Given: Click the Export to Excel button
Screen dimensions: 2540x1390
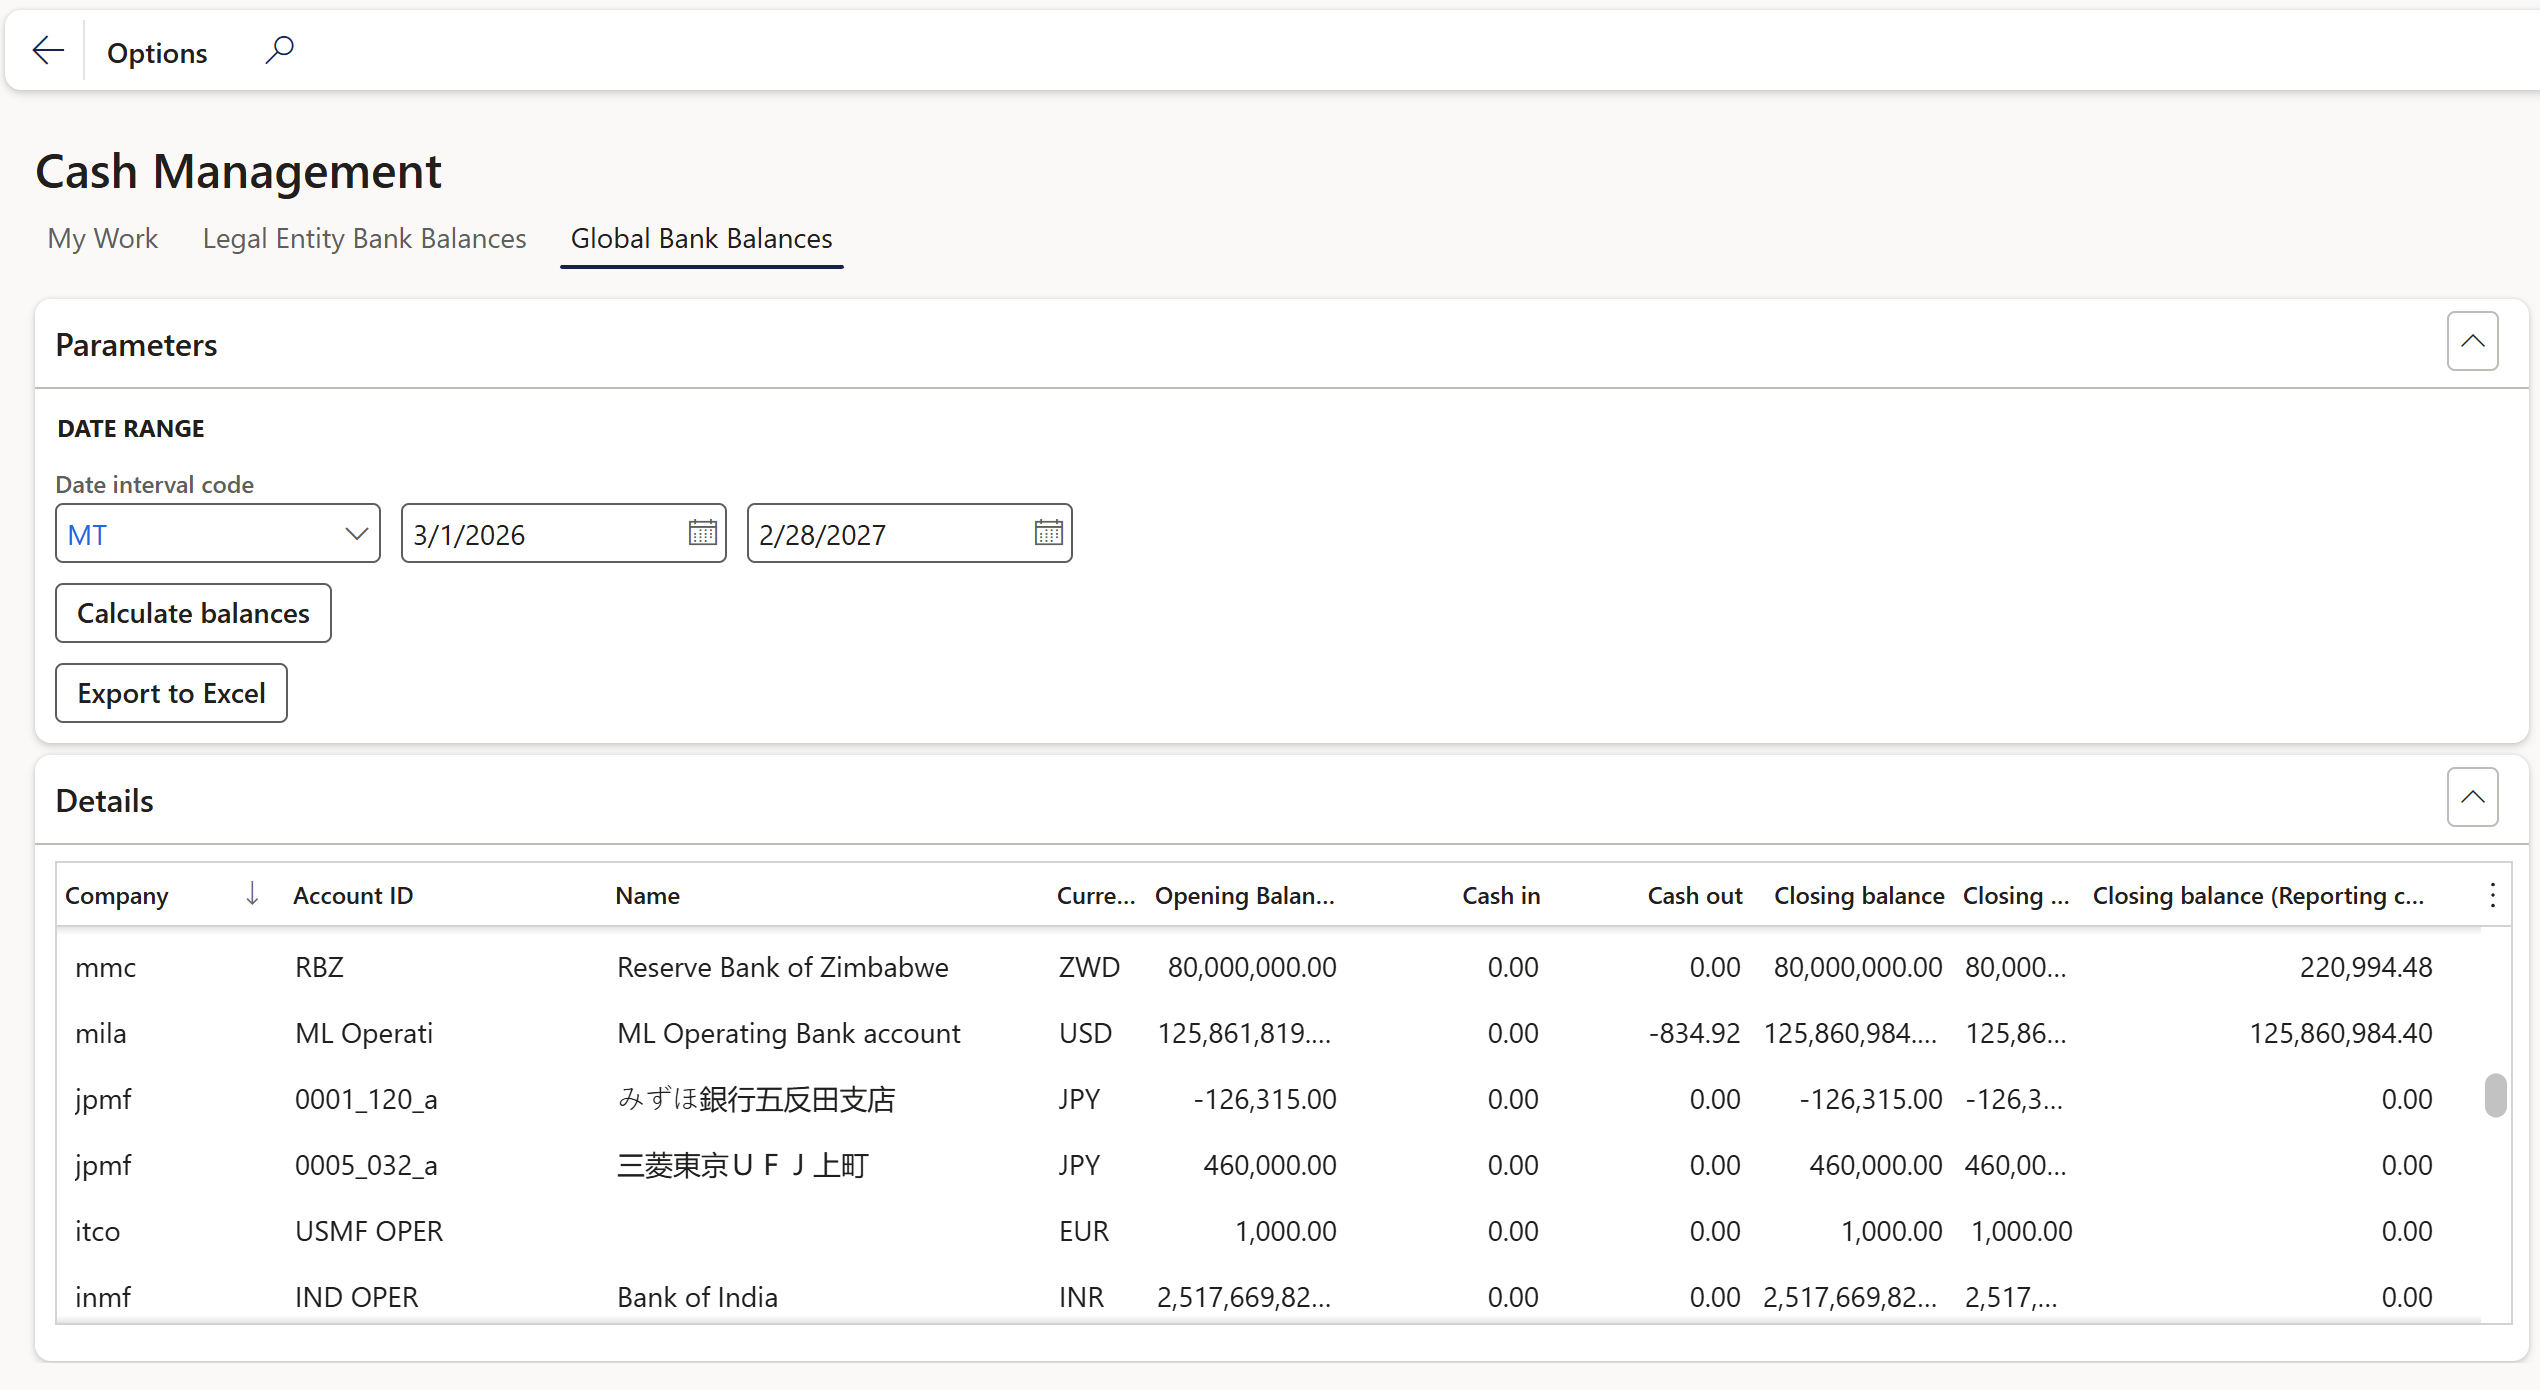Looking at the screenshot, I should [171, 693].
